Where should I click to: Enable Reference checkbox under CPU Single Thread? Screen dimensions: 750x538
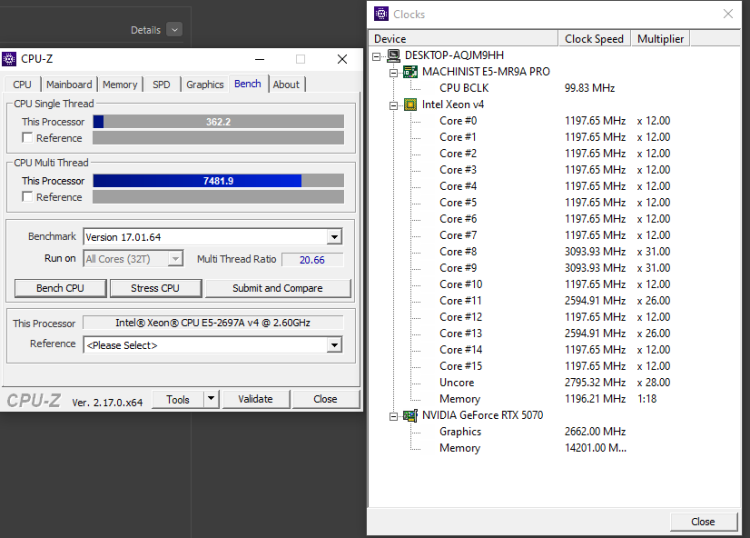point(27,138)
